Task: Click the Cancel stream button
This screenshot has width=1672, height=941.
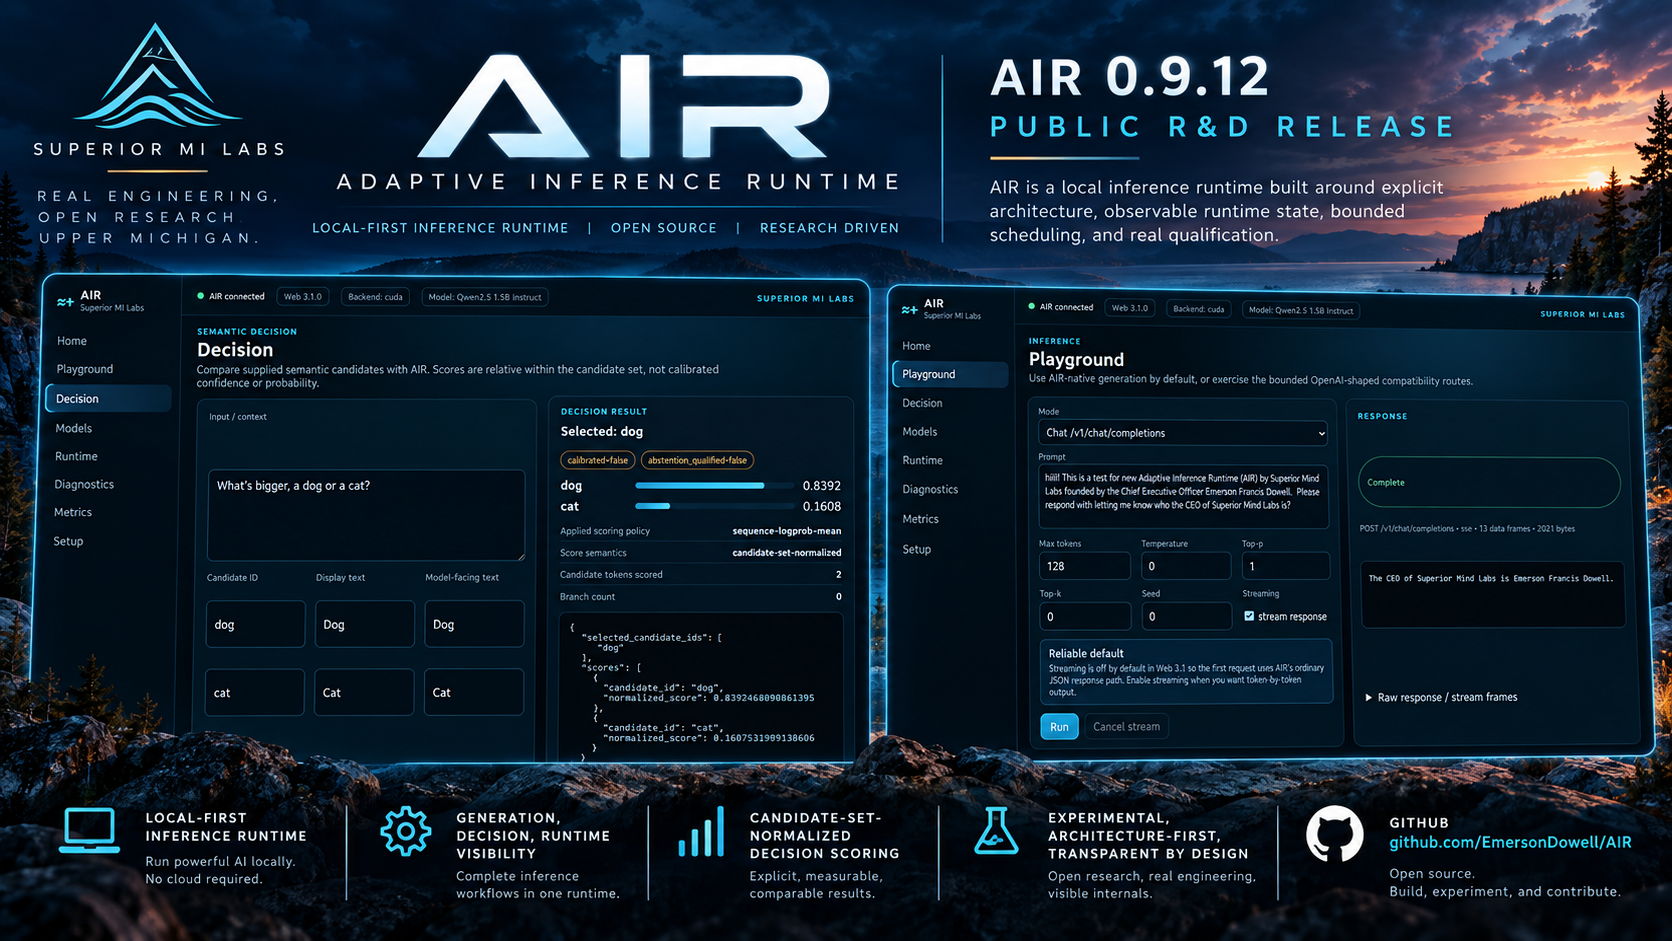Action: tap(1126, 727)
